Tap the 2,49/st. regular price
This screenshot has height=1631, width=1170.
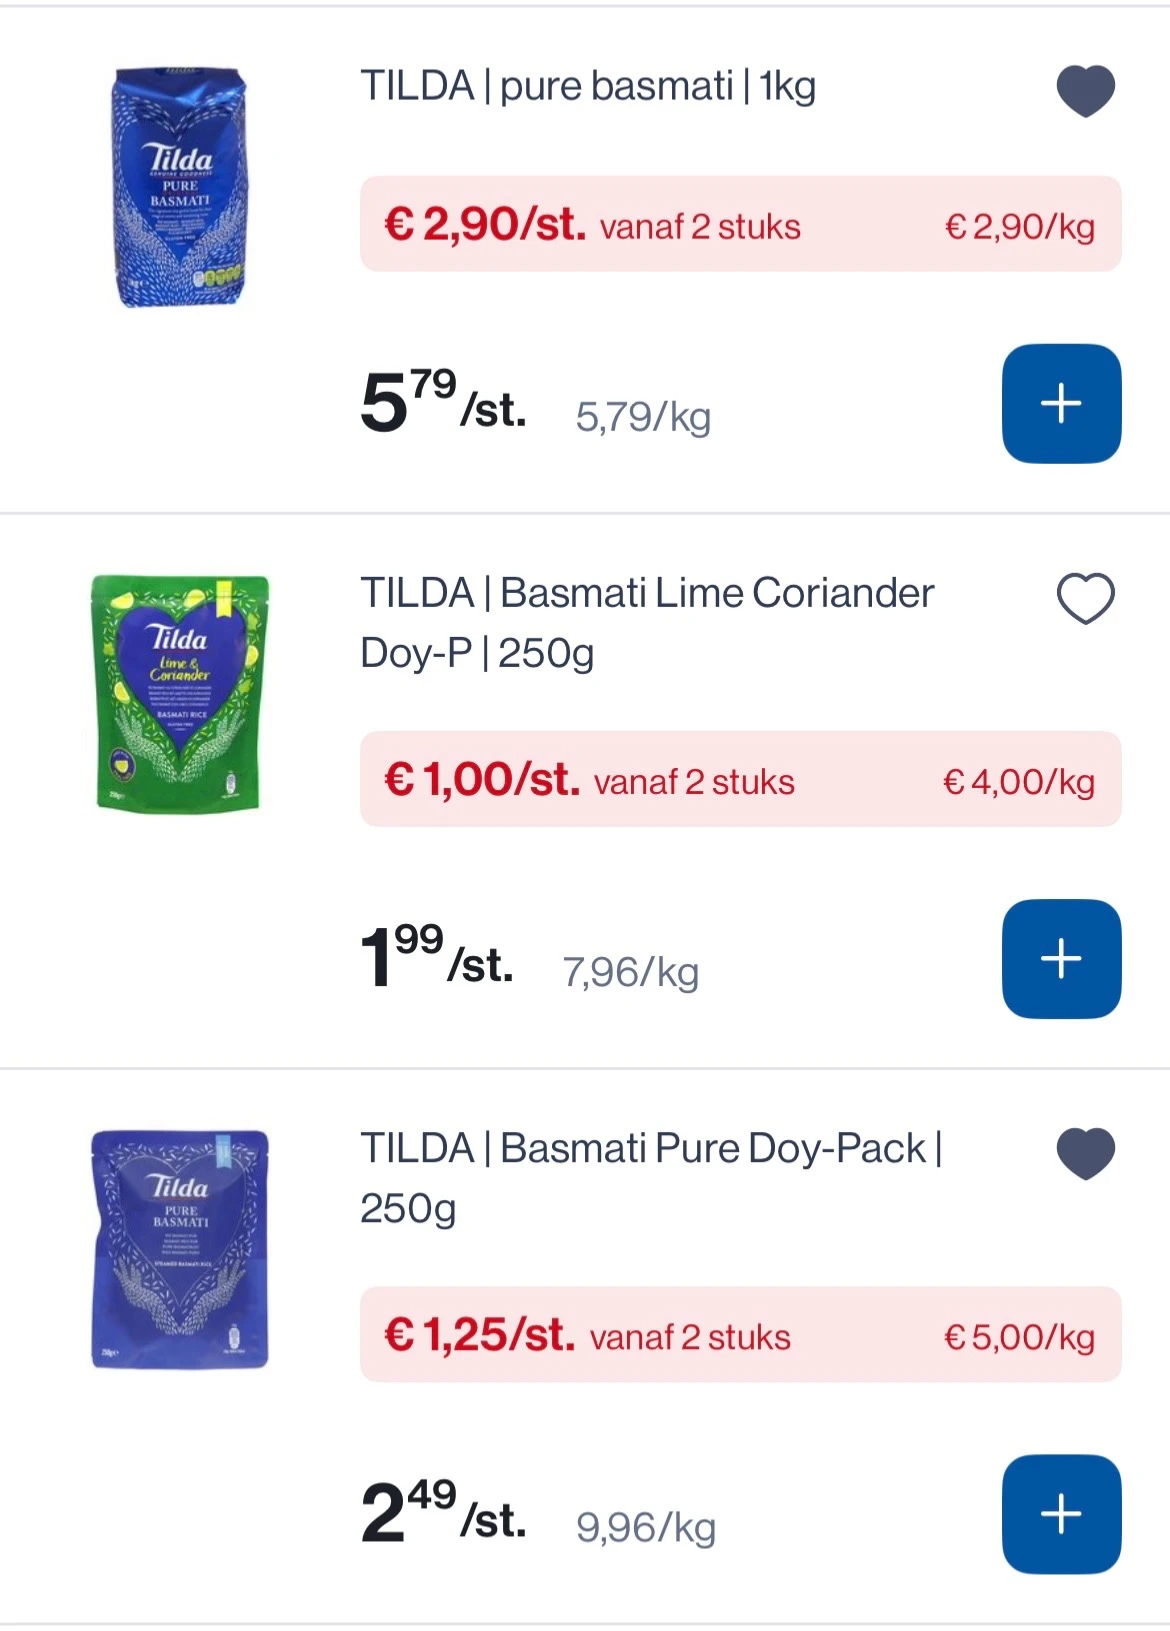click(x=443, y=1514)
